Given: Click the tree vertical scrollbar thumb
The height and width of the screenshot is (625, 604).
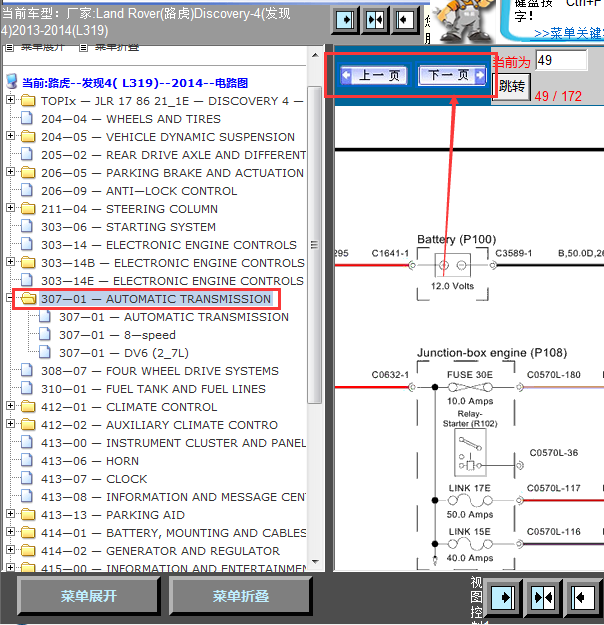Looking at the screenshot, I should pos(315,245).
